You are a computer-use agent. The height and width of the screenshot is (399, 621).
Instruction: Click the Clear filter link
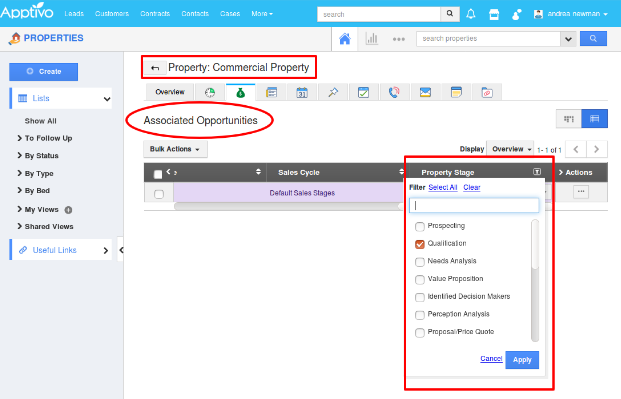click(472, 187)
